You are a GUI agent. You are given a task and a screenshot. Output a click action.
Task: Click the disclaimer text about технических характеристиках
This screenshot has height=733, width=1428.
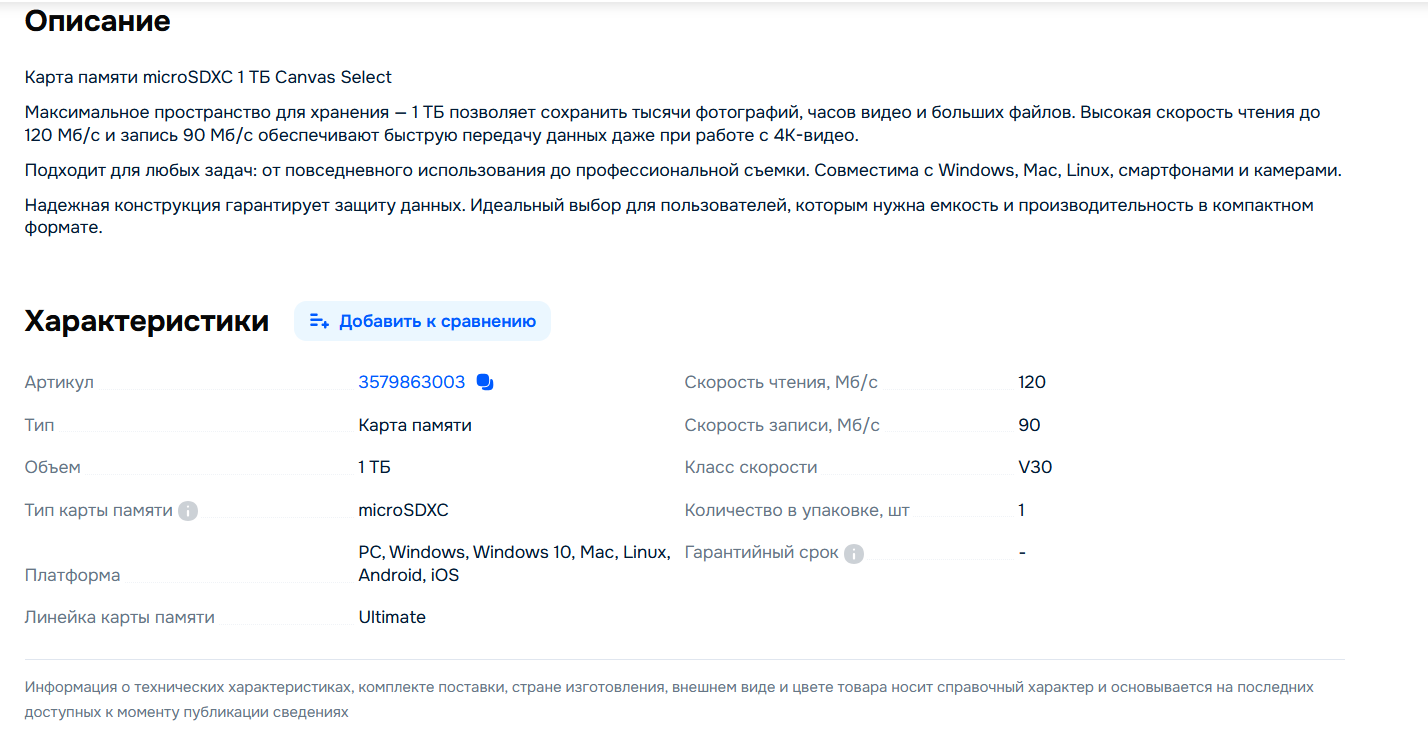tap(669, 700)
